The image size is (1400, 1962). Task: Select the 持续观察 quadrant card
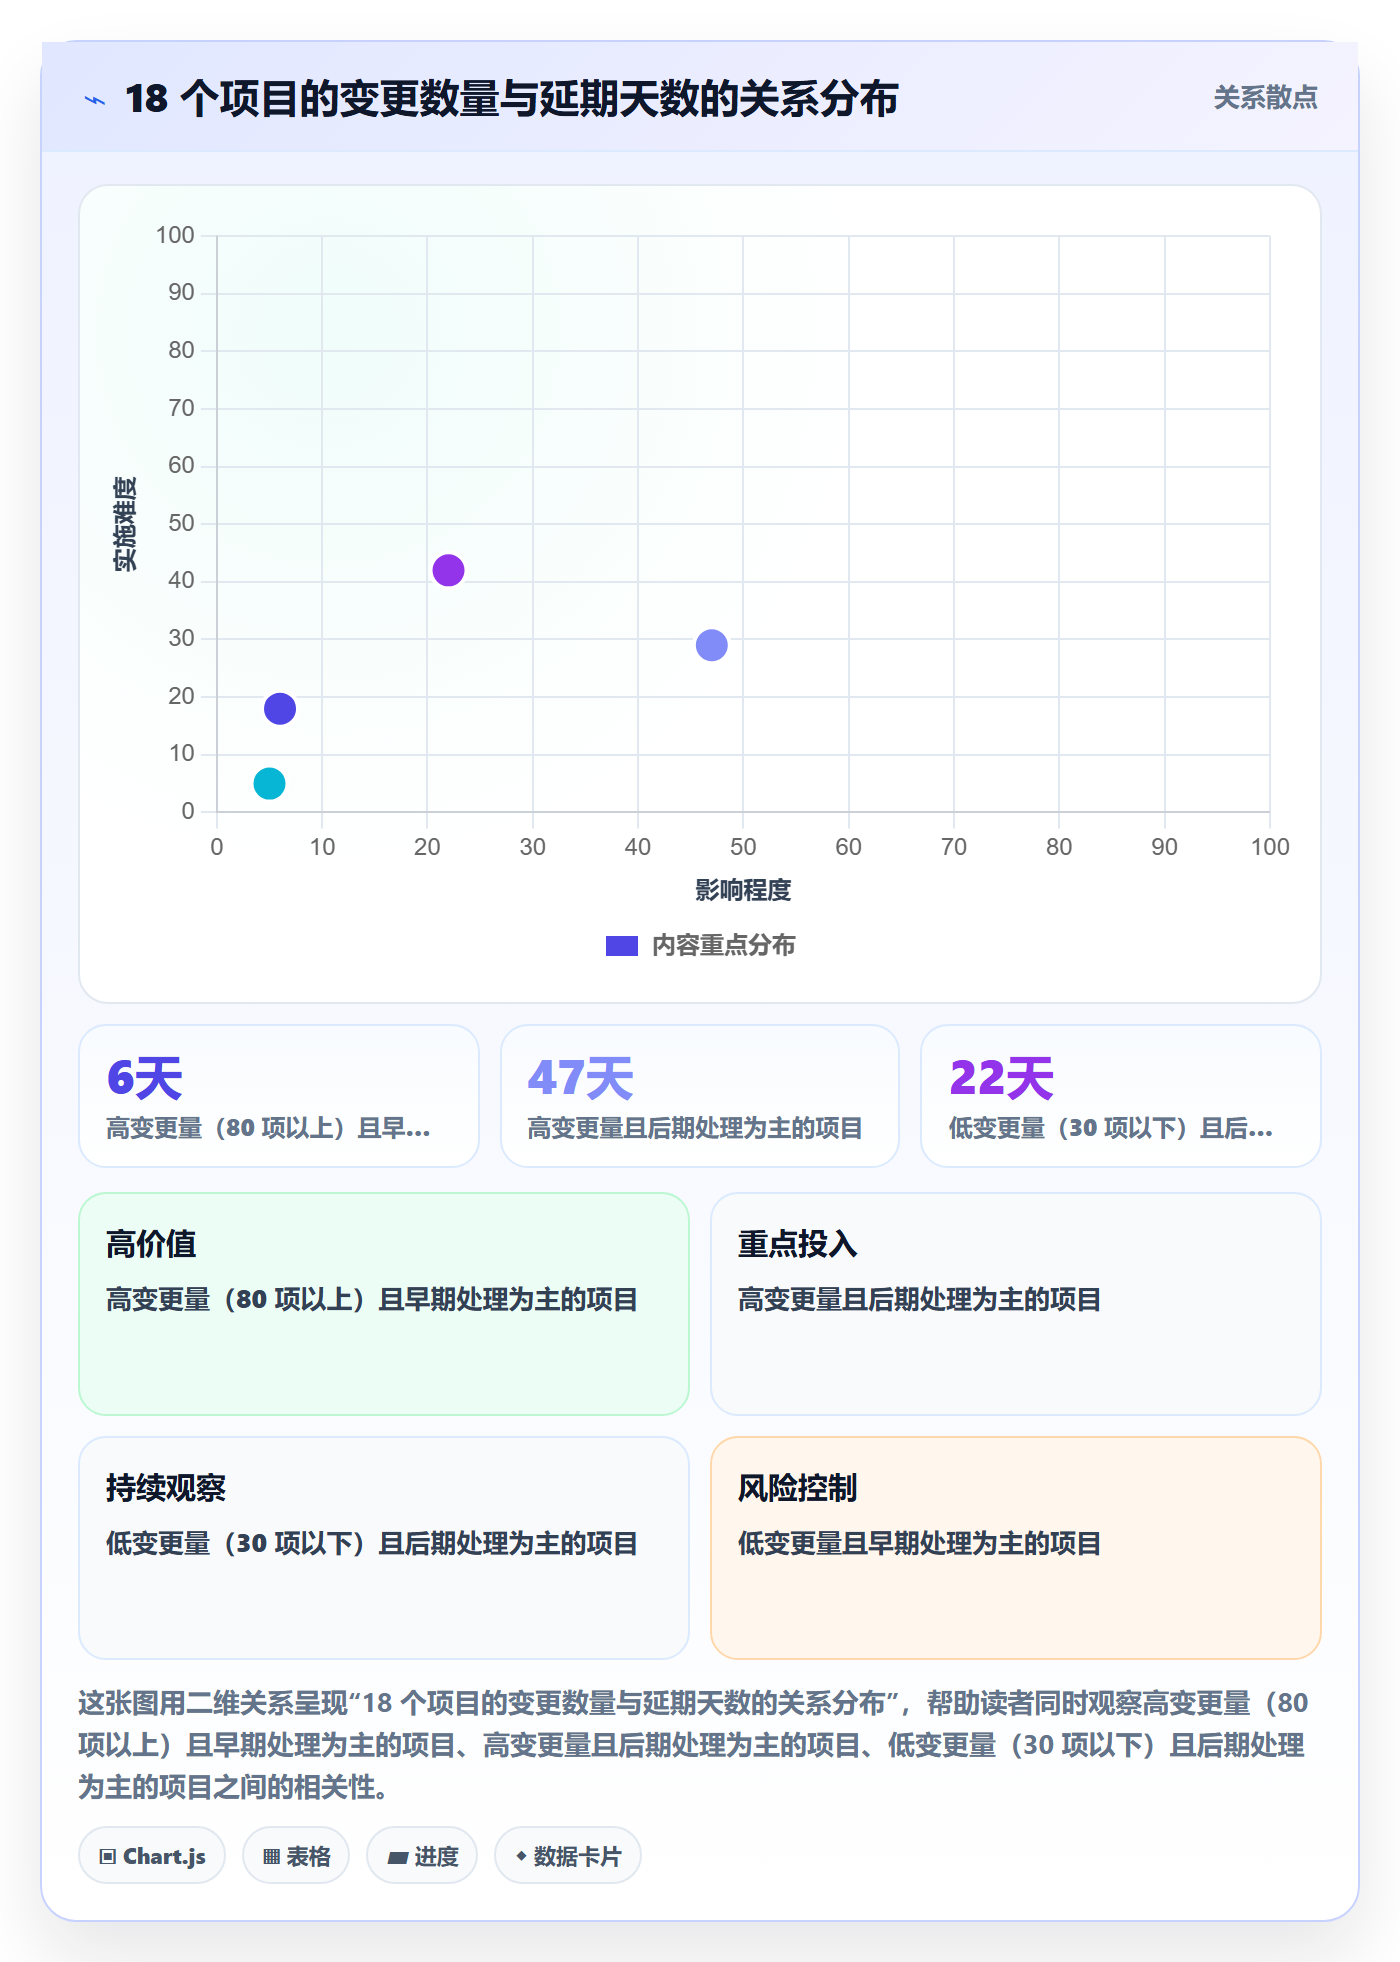click(x=384, y=1548)
